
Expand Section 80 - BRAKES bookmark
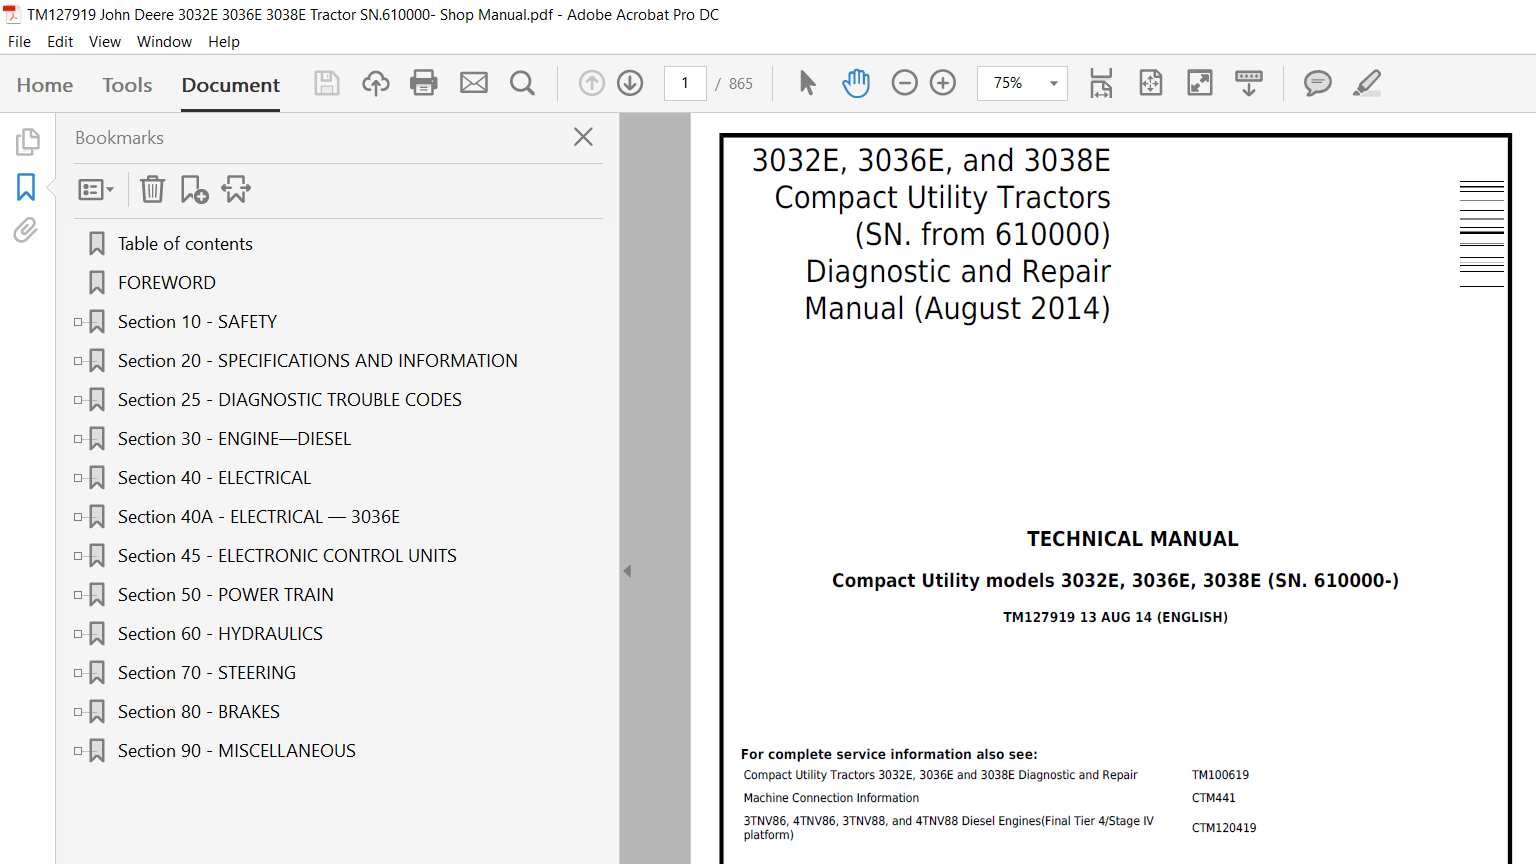pos(78,712)
